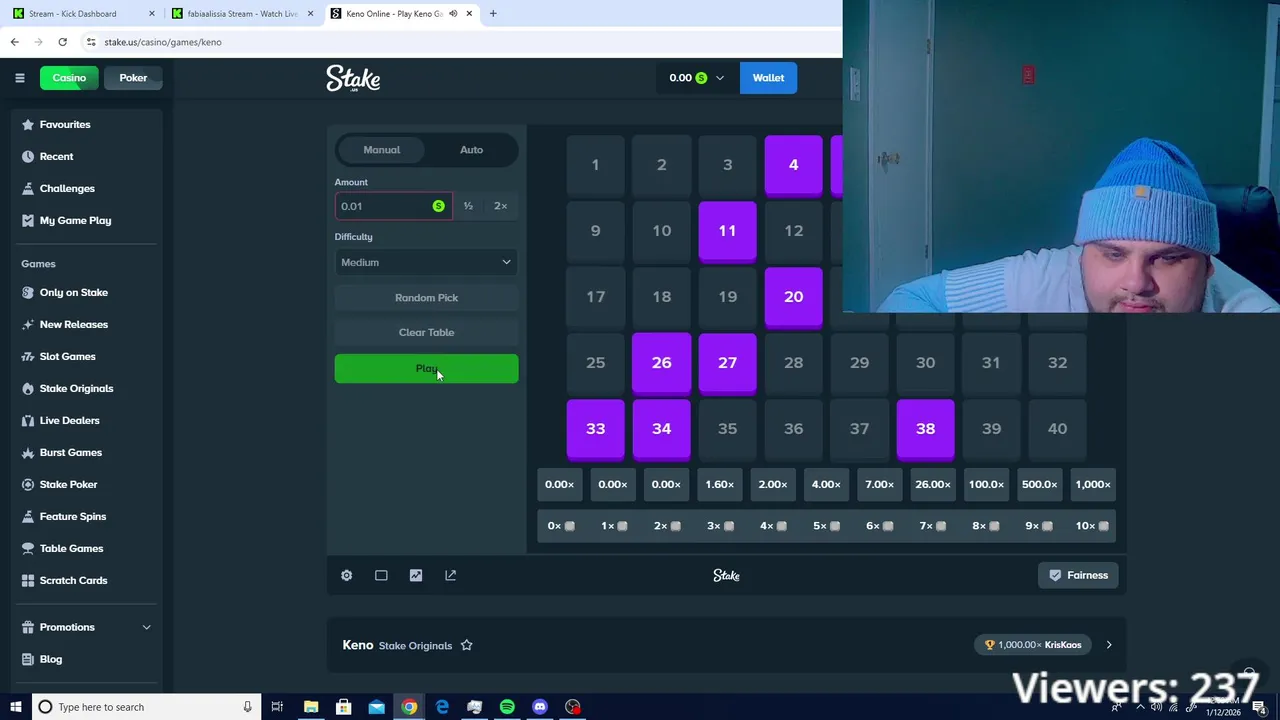The image size is (1280, 720).
Task: Switch to Manual betting mode
Action: tap(381, 150)
